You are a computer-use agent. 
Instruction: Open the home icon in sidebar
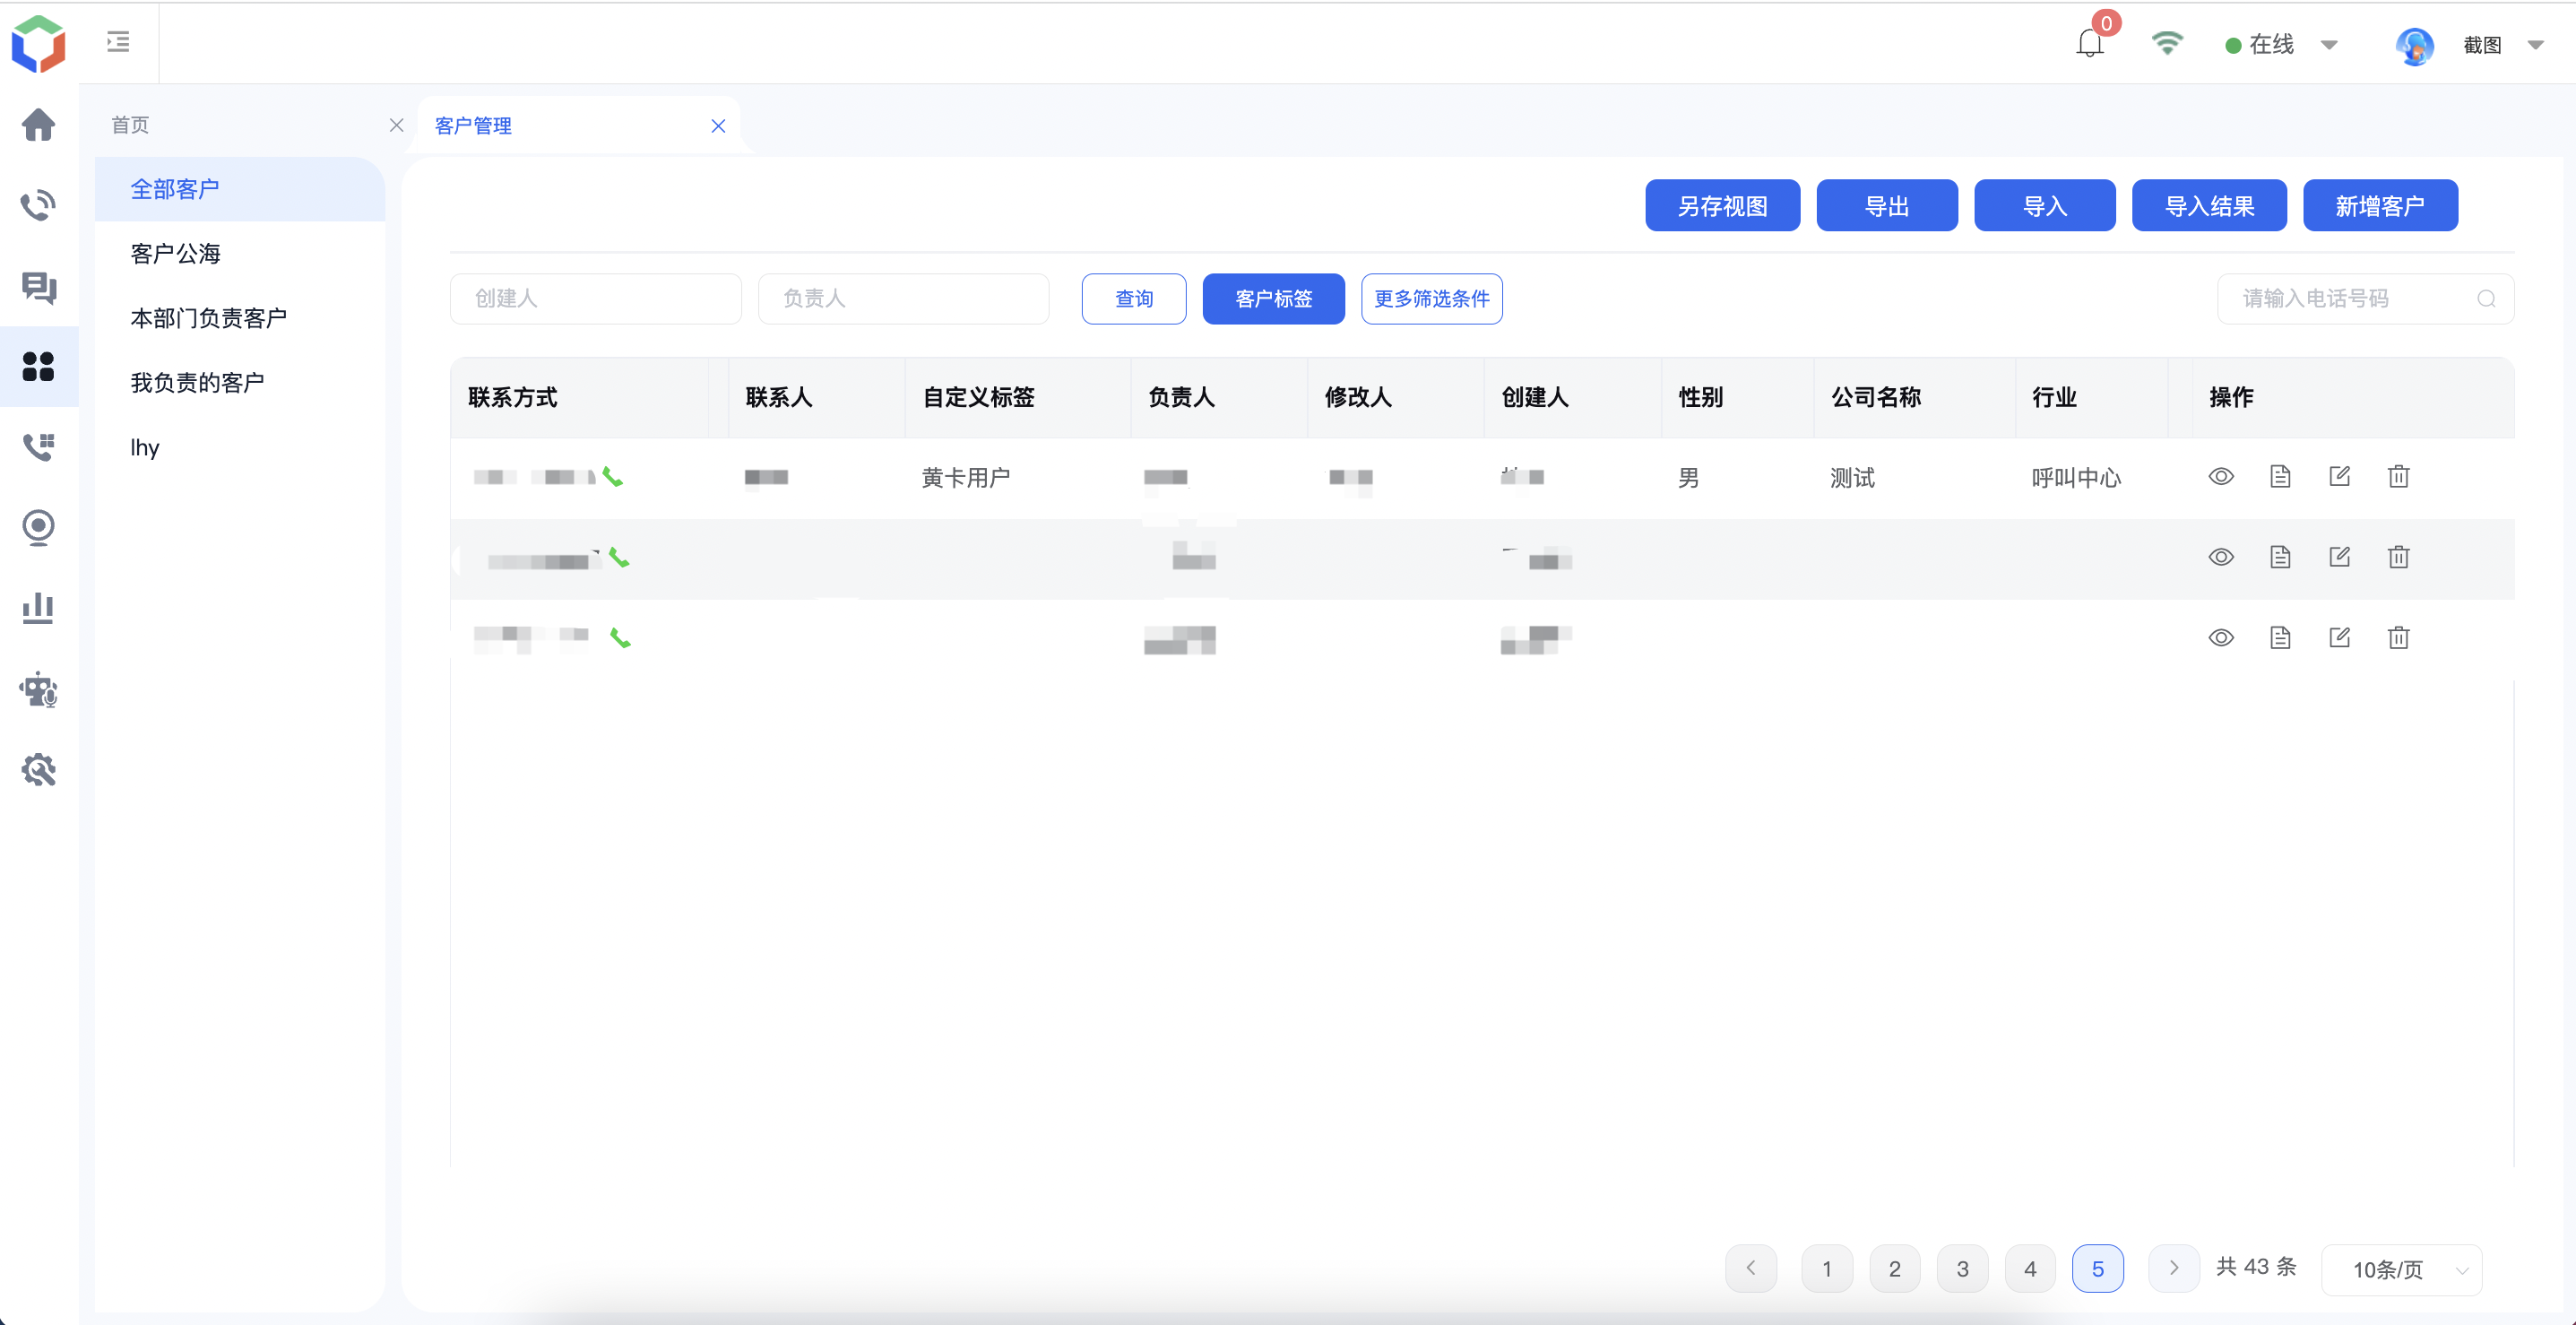point(38,125)
